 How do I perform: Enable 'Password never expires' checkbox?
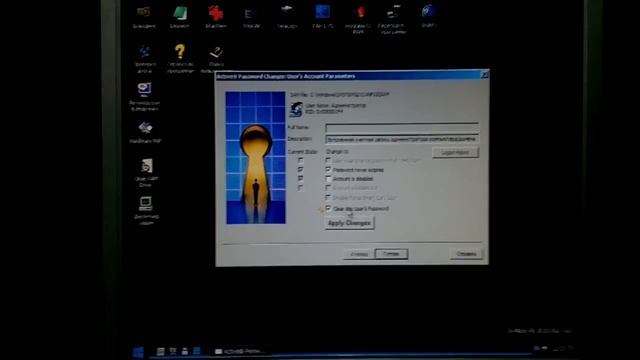(x=328, y=169)
